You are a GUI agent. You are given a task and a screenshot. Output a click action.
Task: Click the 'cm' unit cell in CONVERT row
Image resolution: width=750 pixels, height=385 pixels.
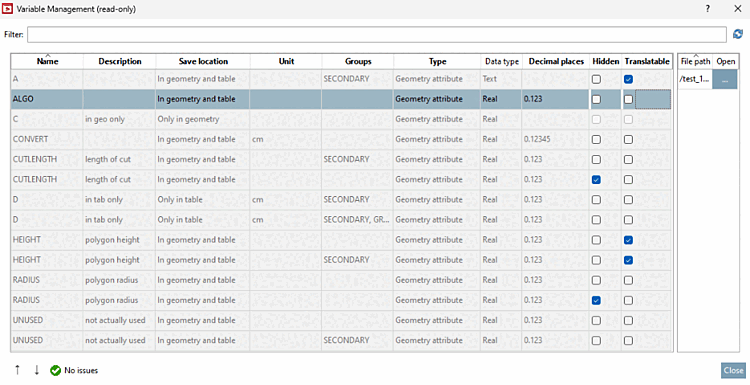[x=286, y=139]
